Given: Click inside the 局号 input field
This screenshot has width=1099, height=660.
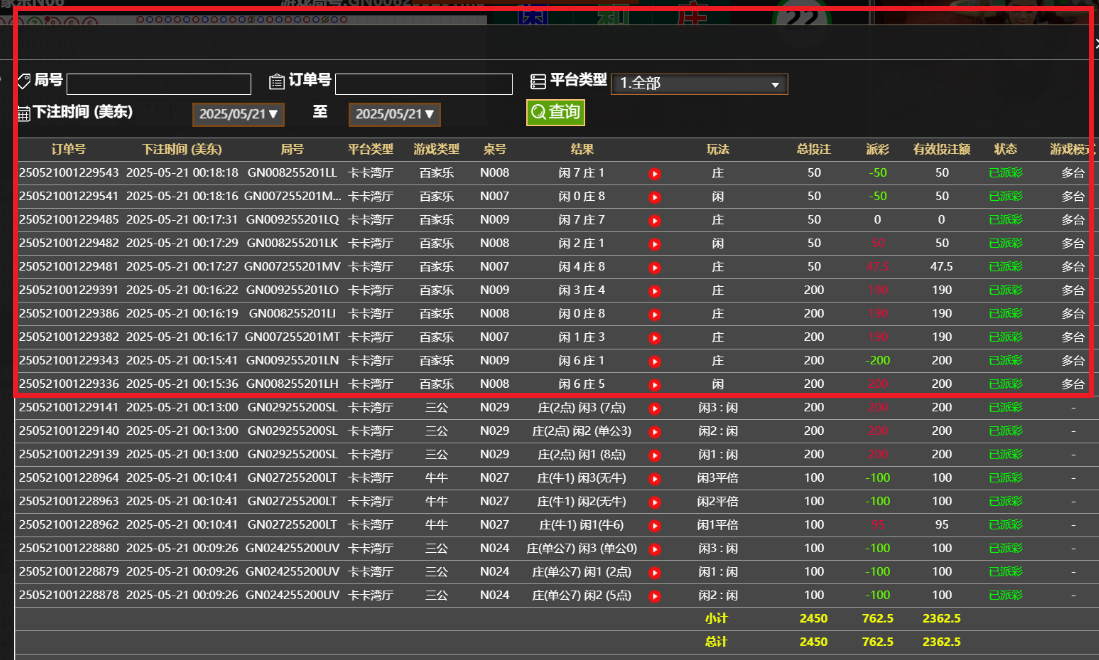Looking at the screenshot, I should (x=158, y=83).
